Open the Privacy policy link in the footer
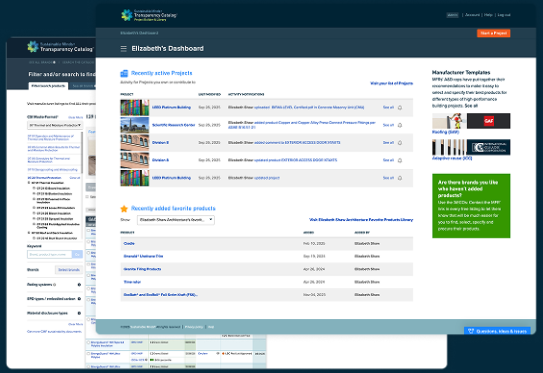The width and height of the screenshot is (543, 373). tap(194, 327)
